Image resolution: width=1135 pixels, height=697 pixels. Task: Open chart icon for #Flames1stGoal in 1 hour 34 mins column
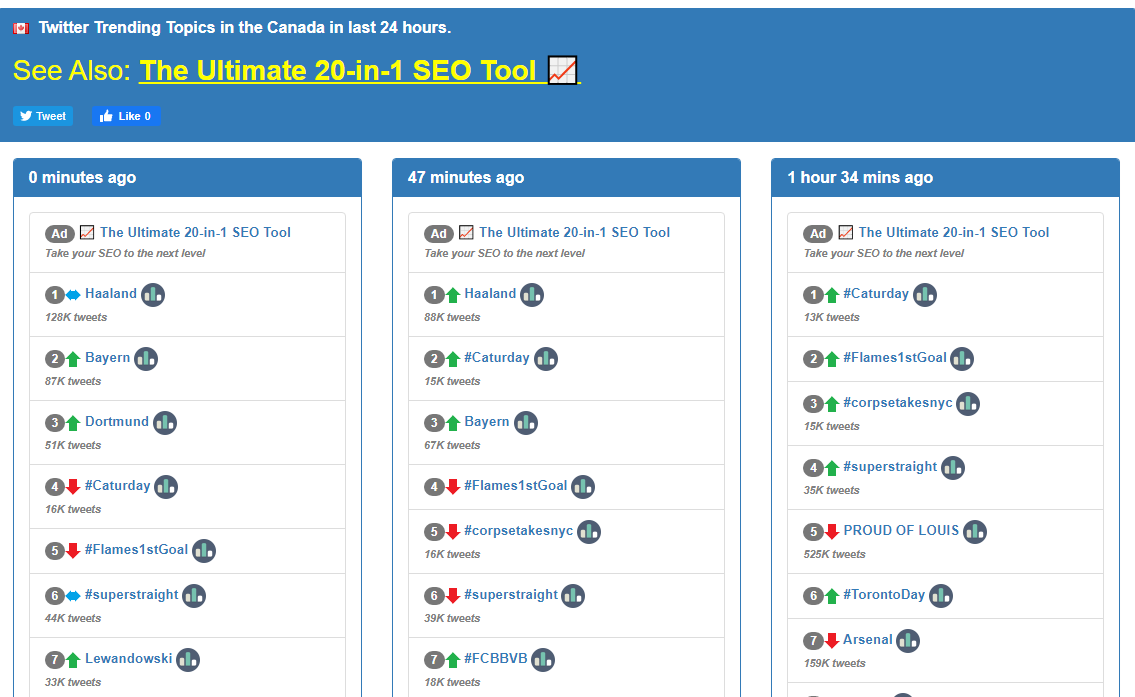961,358
